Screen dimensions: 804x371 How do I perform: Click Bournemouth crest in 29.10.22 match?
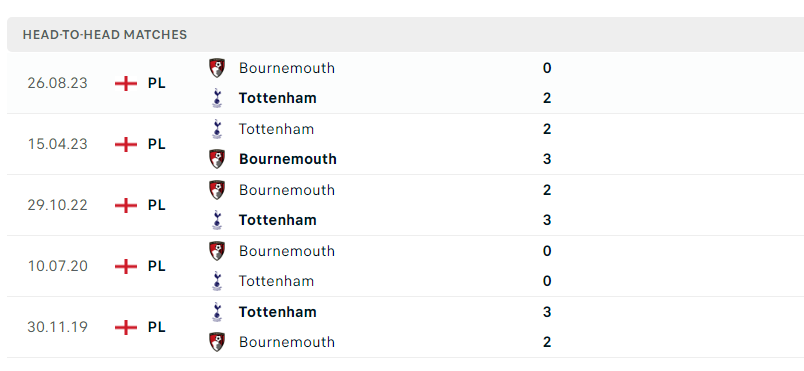[217, 190]
